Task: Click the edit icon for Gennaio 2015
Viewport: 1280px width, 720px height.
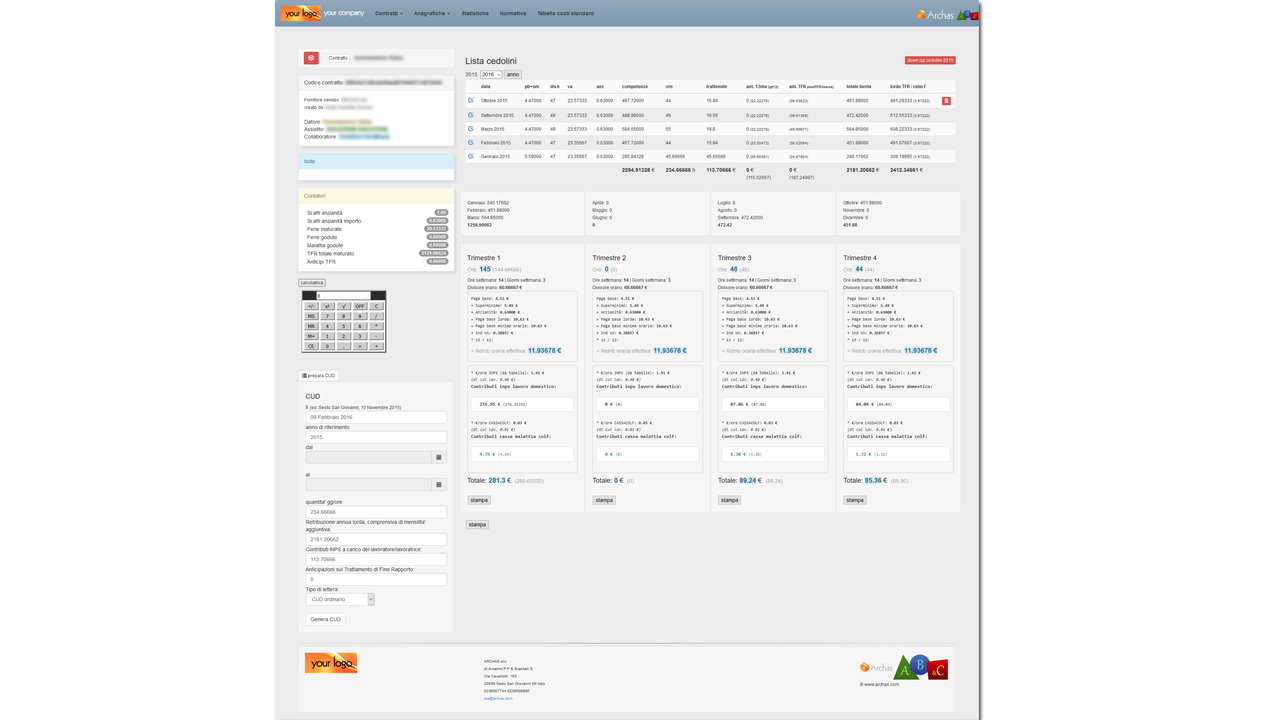Action: click(471, 156)
